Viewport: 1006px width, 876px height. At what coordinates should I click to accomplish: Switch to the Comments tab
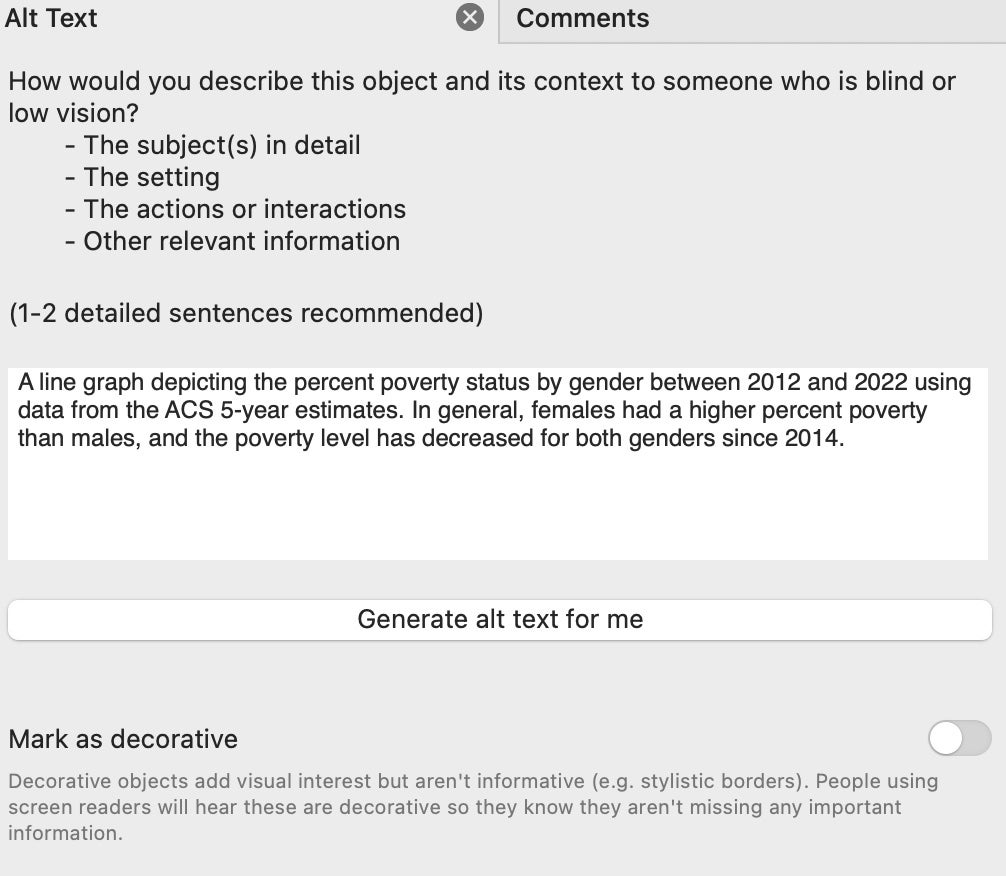tap(582, 18)
